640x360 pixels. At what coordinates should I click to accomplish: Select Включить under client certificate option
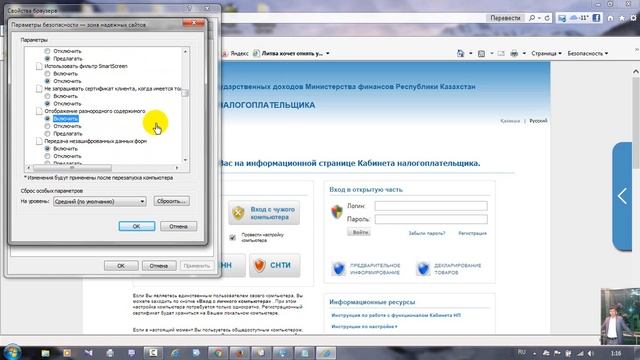pyautogui.click(x=47, y=96)
